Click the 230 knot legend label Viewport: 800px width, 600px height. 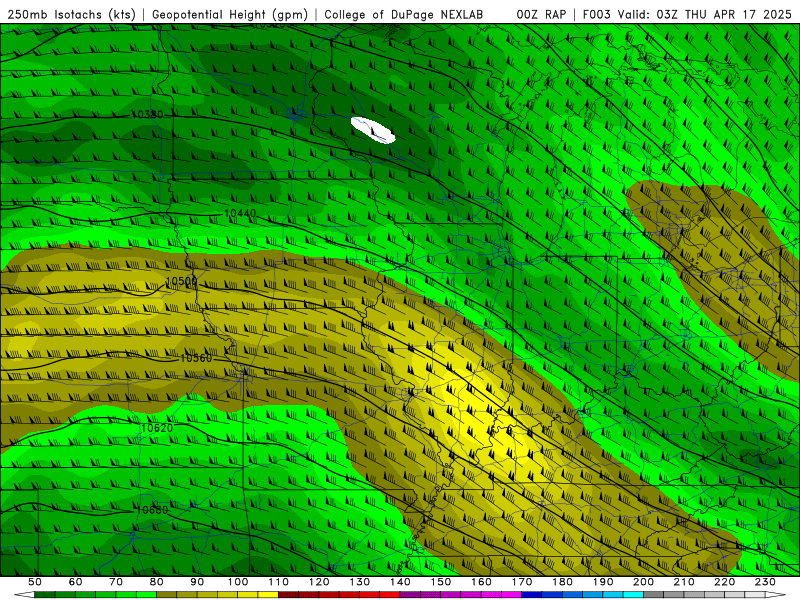coord(765,582)
